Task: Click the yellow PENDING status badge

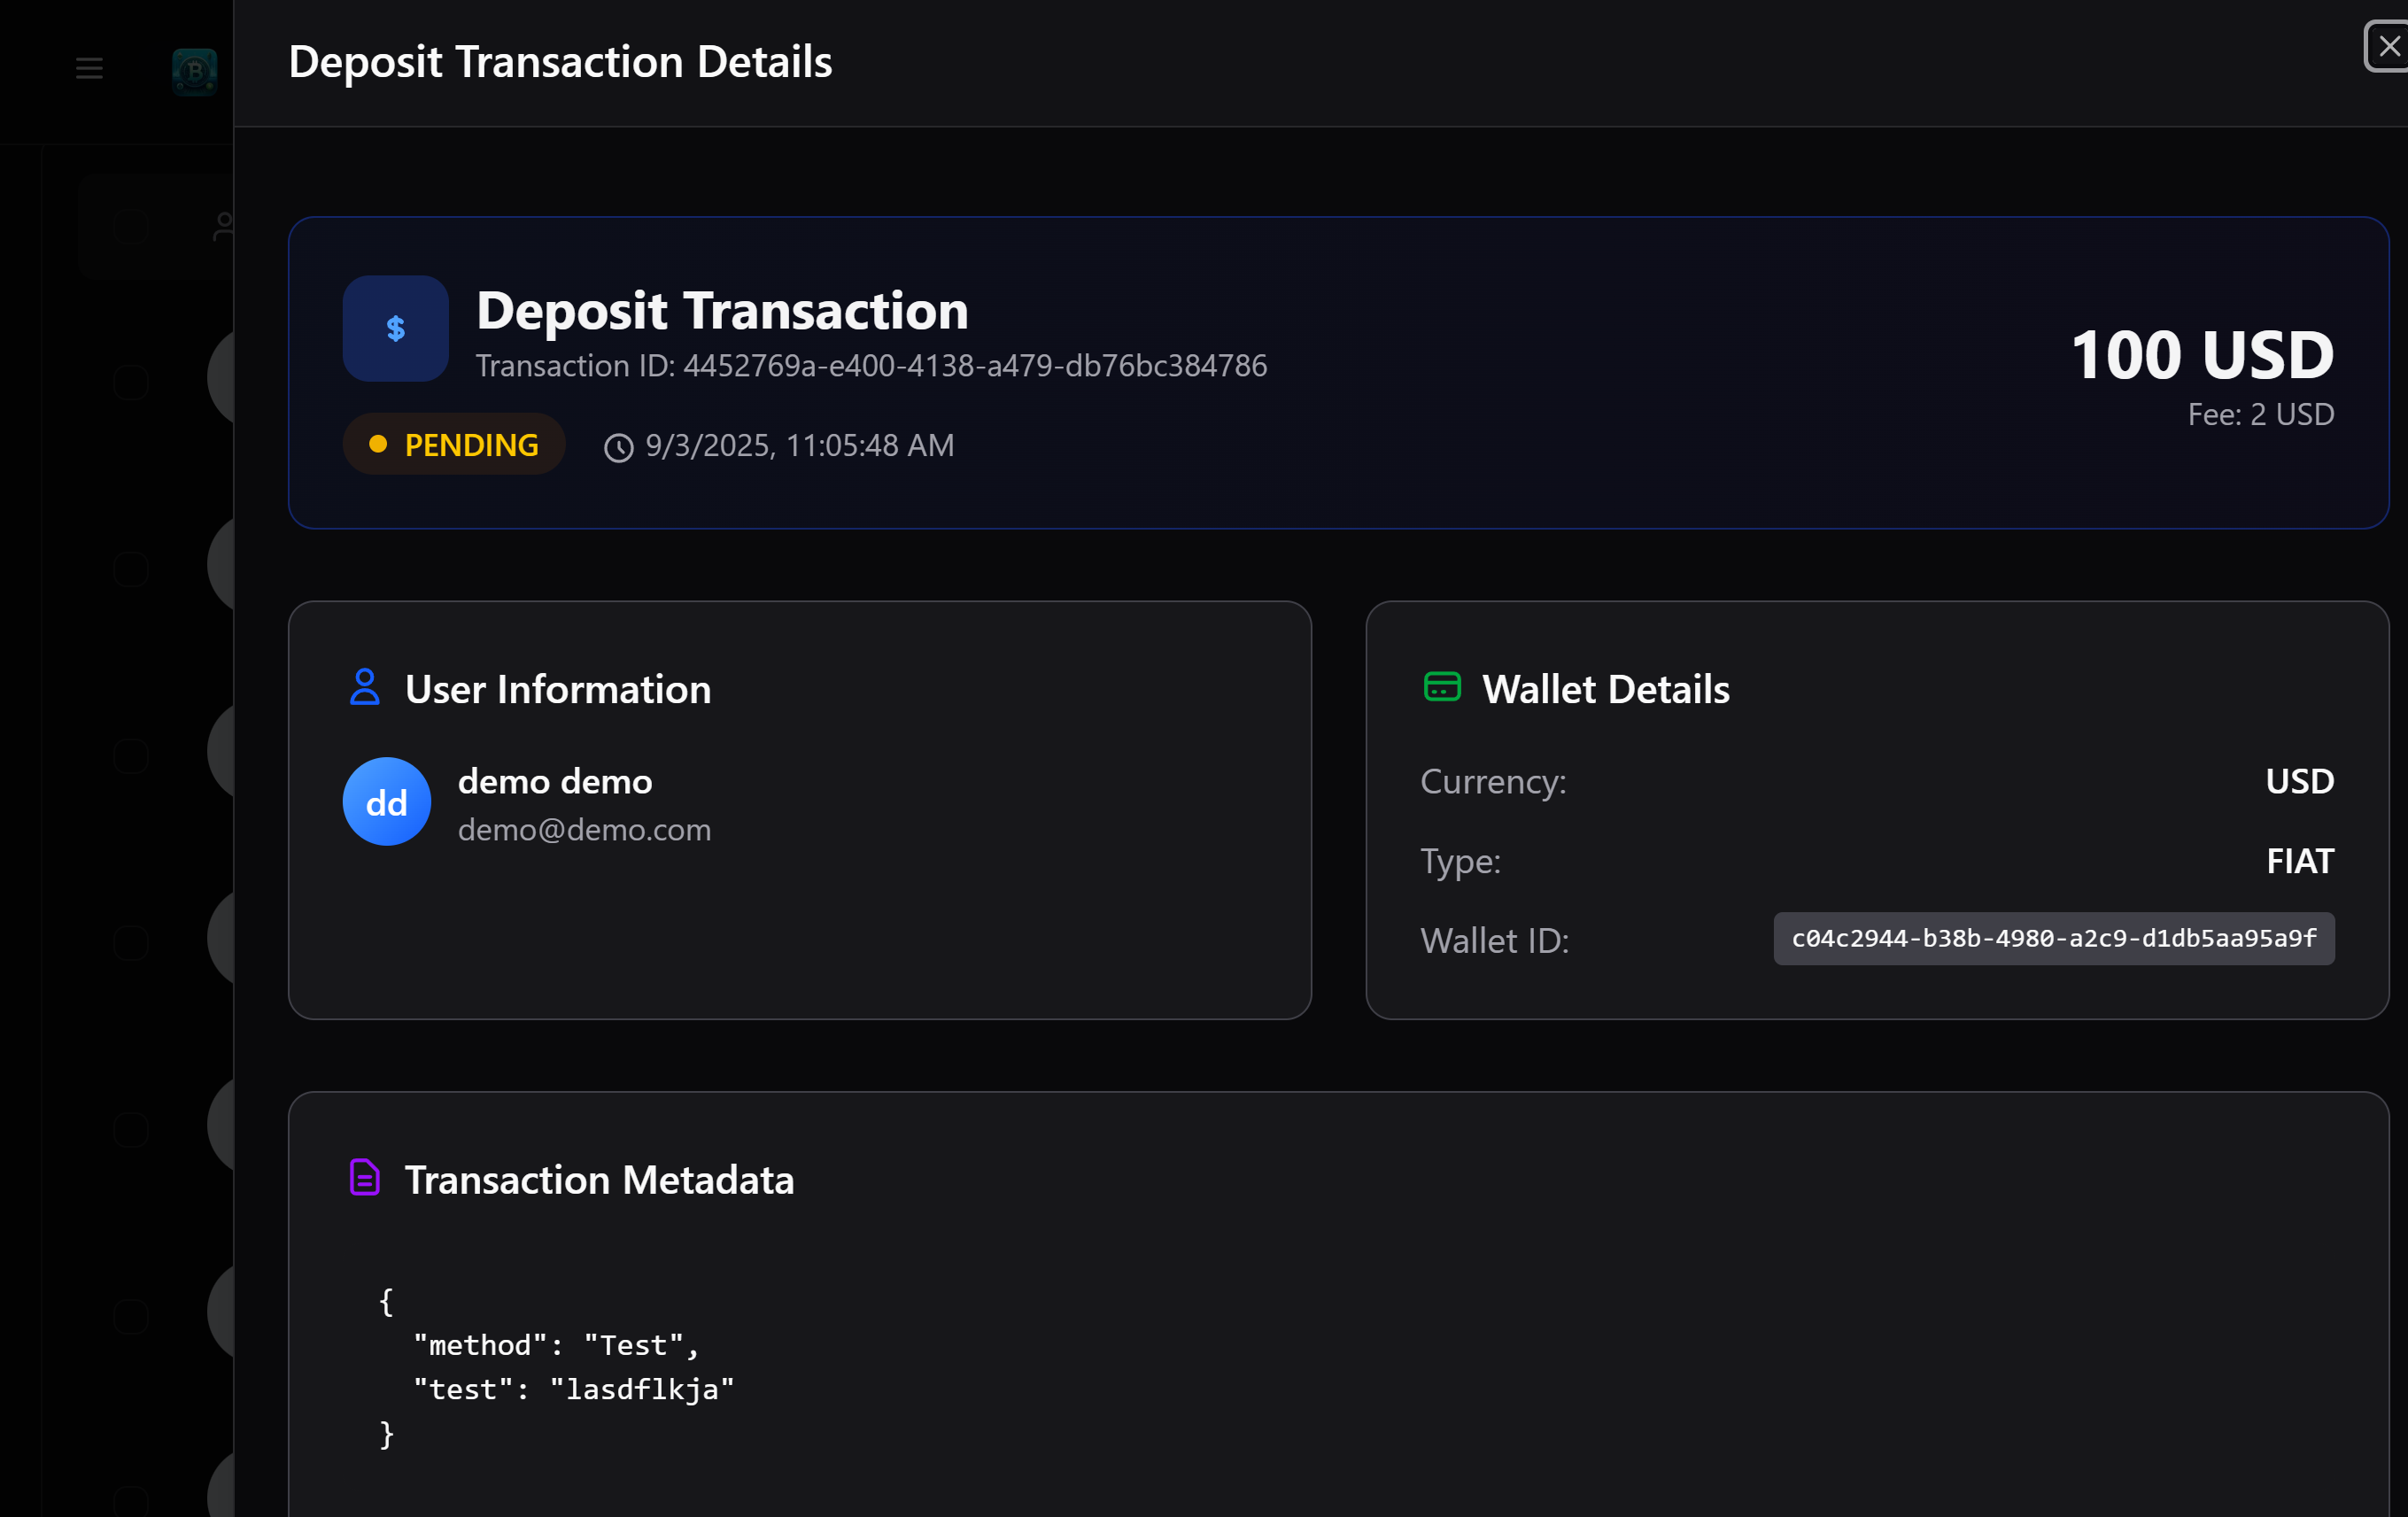Action: pyautogui.click(x=454, y=445)
